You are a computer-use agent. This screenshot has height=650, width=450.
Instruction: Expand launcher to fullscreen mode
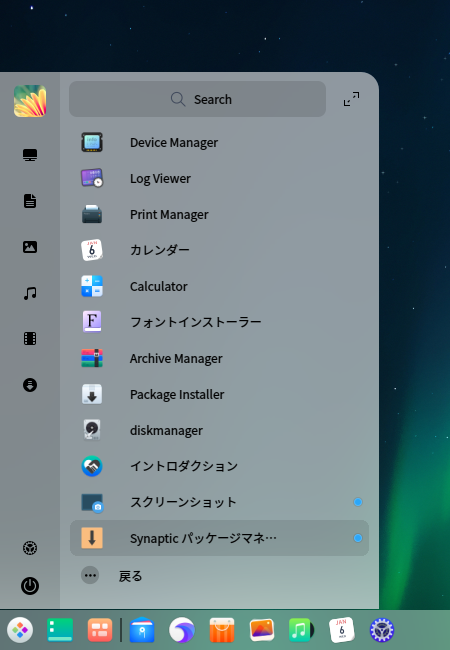point(351,99)
